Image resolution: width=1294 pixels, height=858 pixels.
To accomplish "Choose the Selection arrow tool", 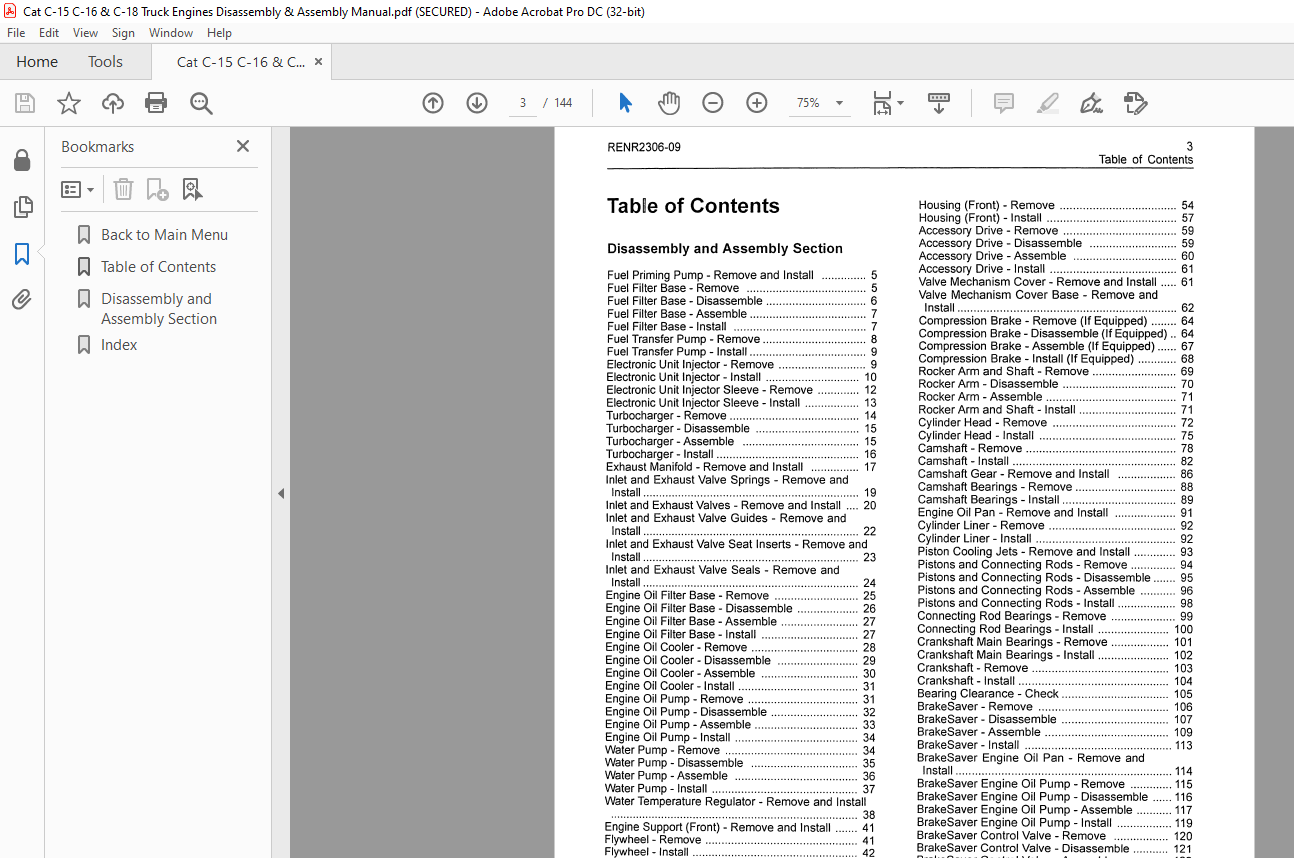I will point(626,103).
